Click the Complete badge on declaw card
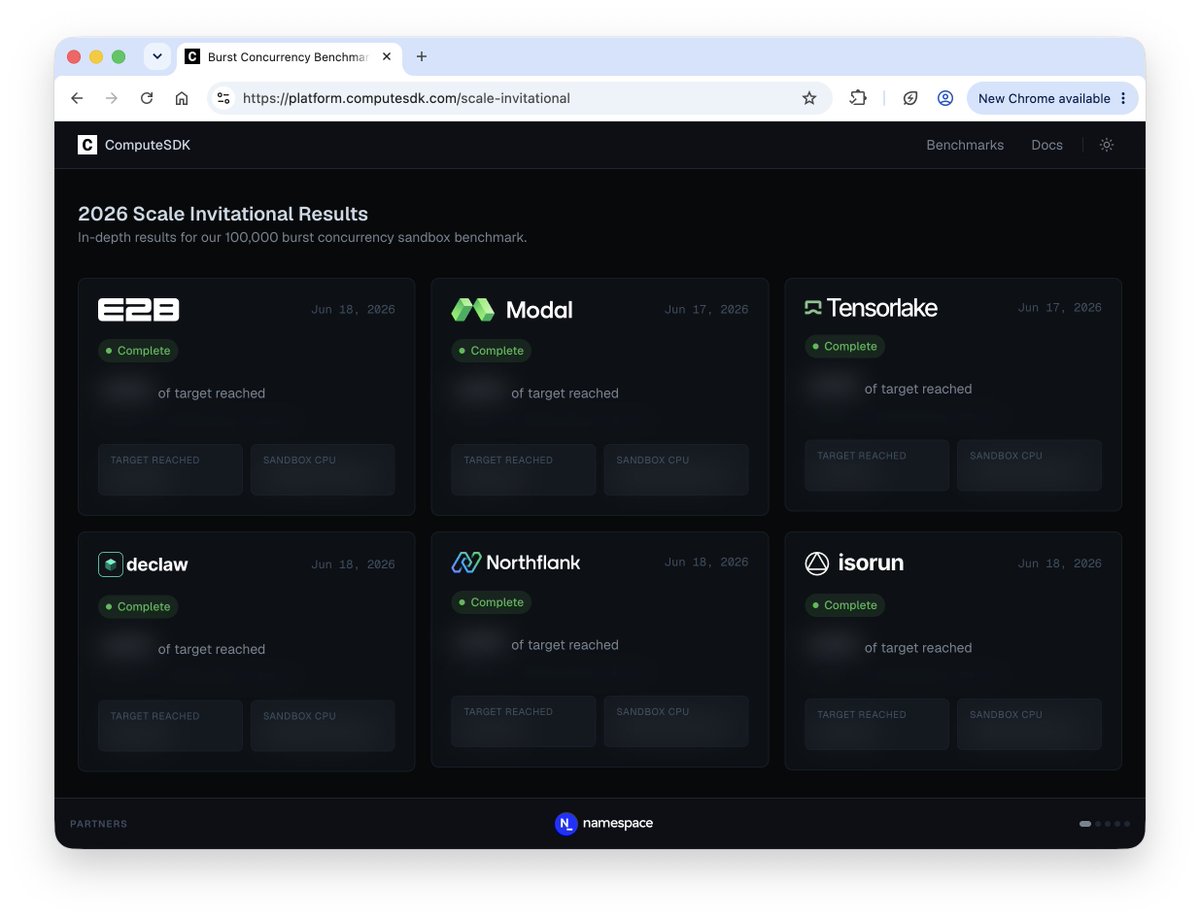The image size is (1200, 921). click(138, 607)
